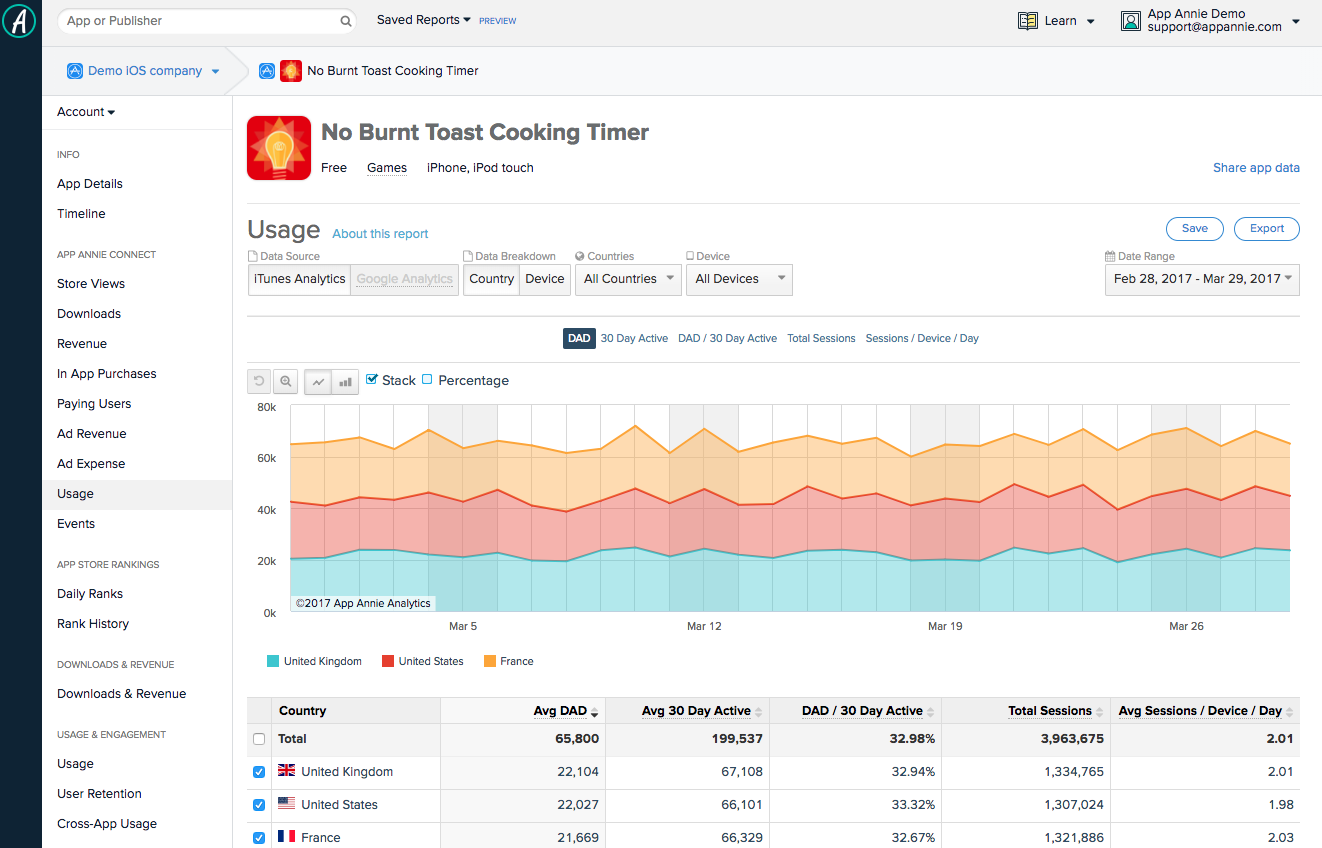Click the App Annie logo icon
Viewport: 1322px width, 848px height.
[20, 21]
